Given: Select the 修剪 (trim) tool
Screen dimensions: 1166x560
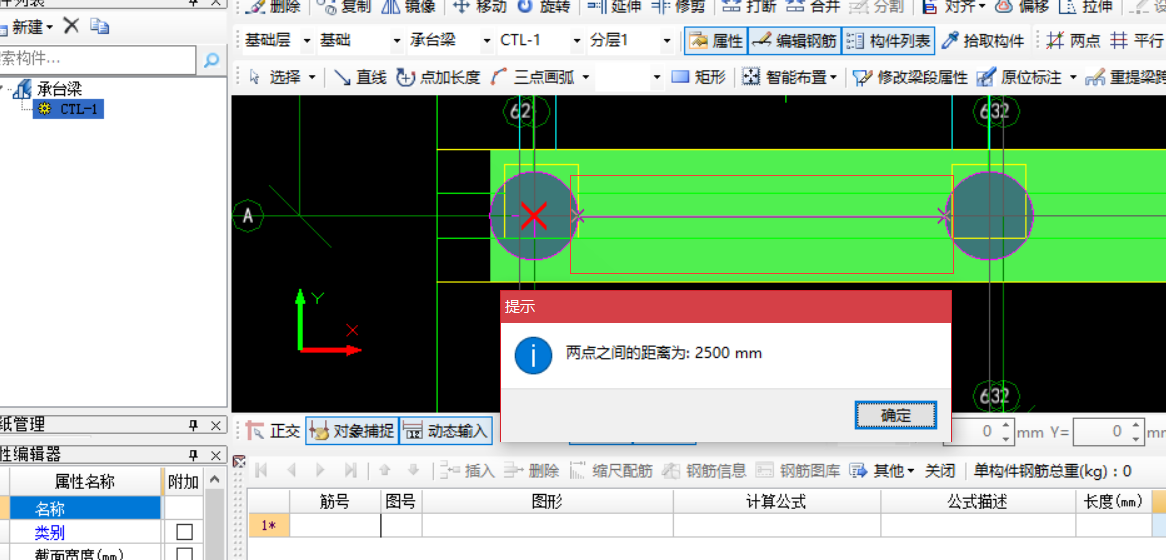Looking at the screenshot, I should tap(678, 7).
